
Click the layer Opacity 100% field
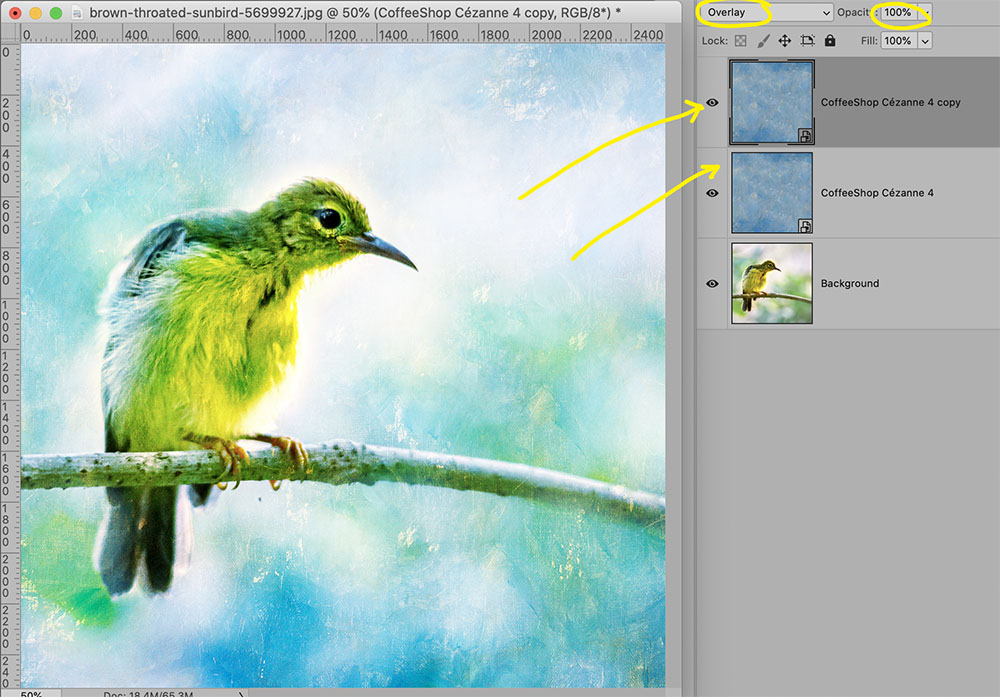click(x=898, y=12)
